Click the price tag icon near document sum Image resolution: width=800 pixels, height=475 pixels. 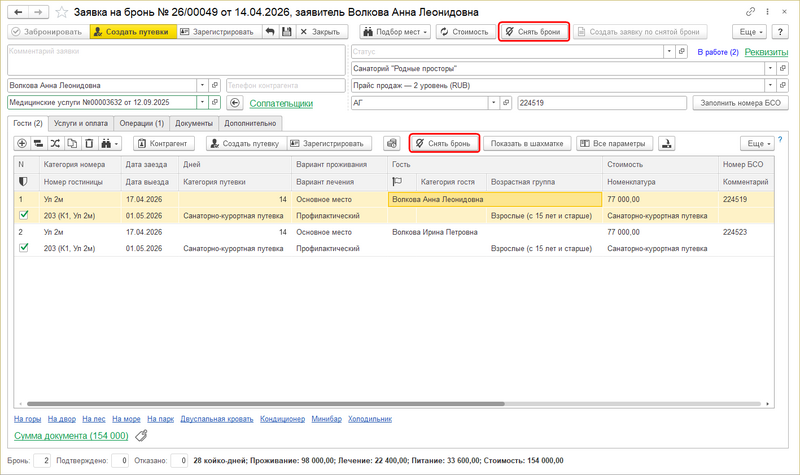coord(142,436)
